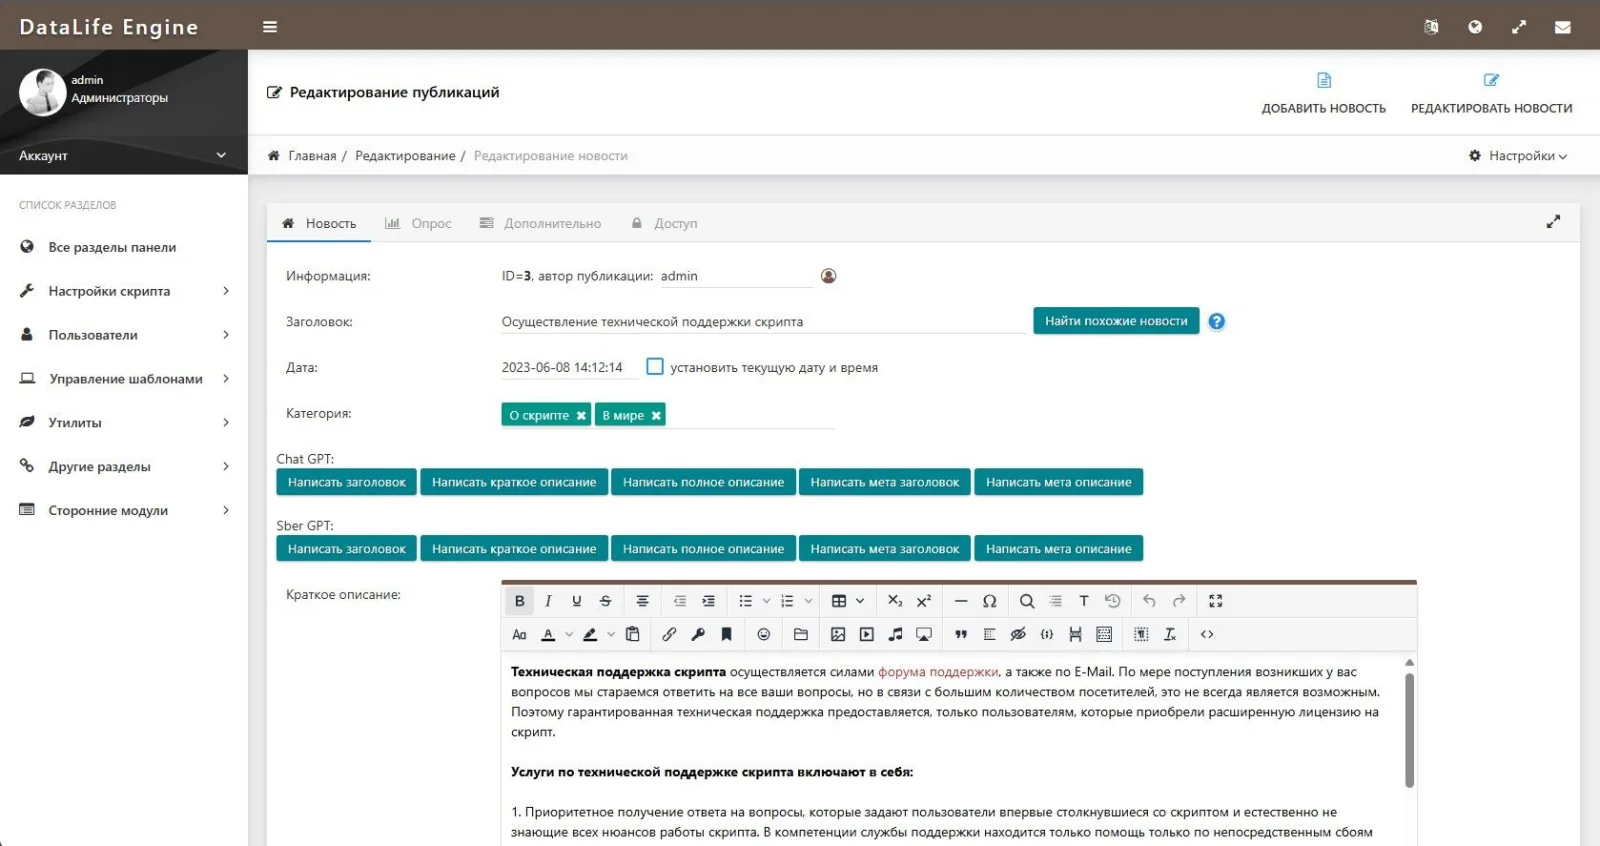This screenshot has width=1600, height=846.
Task: Insert special character with Omega icon
Action: [x=989, y=601]
